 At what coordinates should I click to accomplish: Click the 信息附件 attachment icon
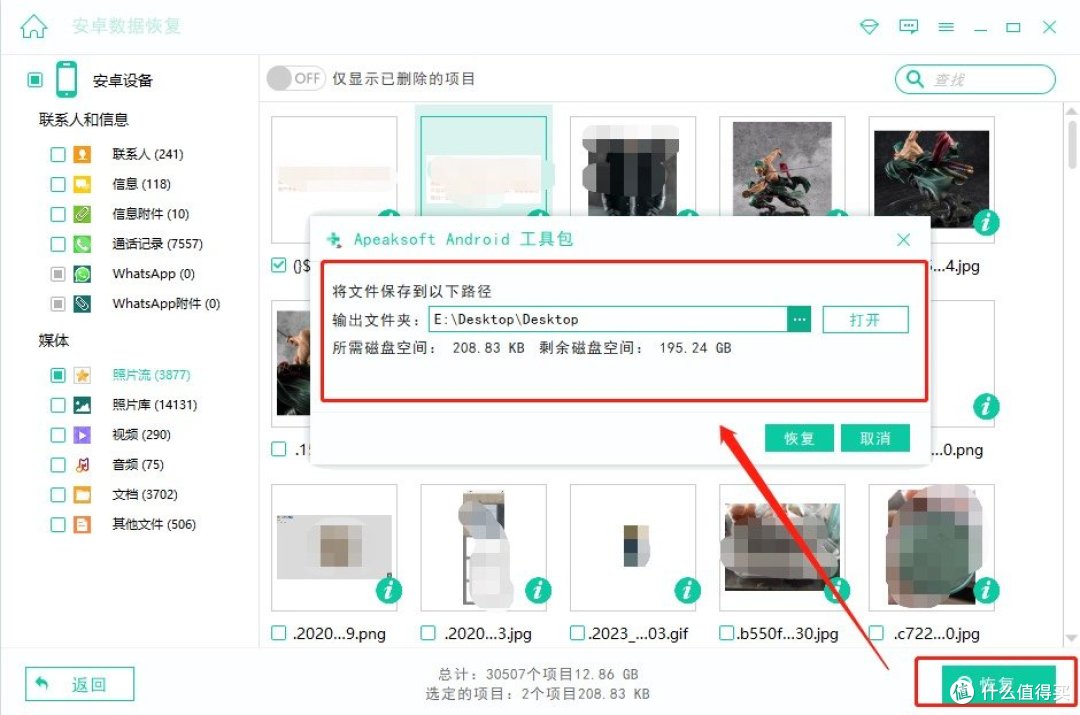(82, 214)
